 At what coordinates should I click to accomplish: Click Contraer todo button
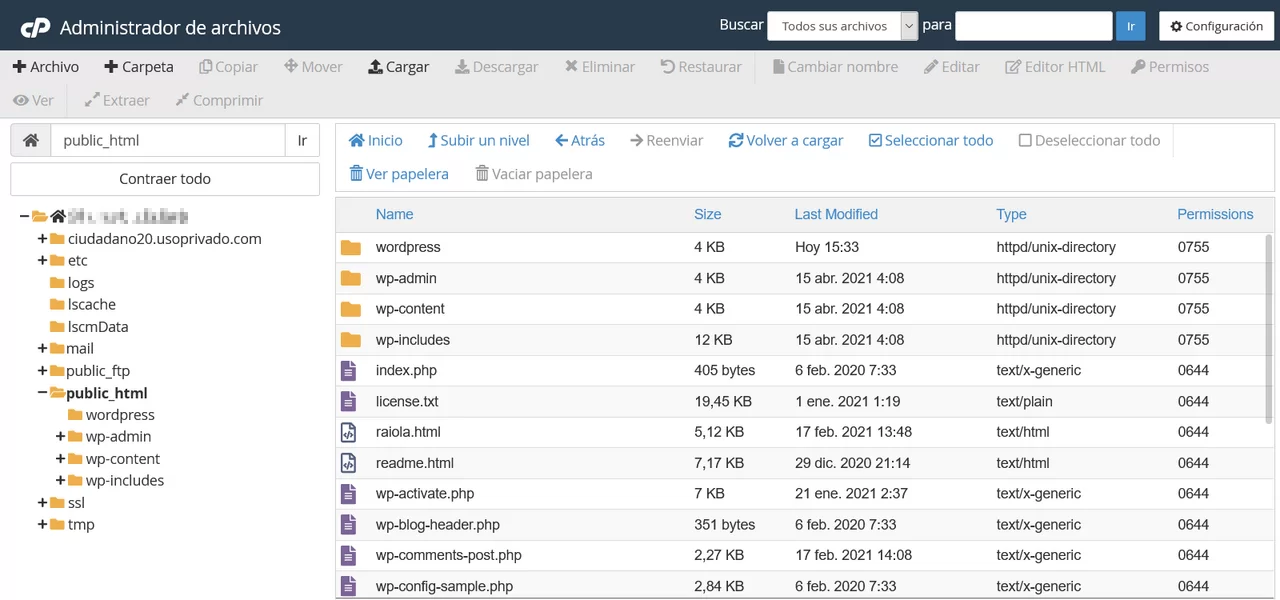point(165,179)
